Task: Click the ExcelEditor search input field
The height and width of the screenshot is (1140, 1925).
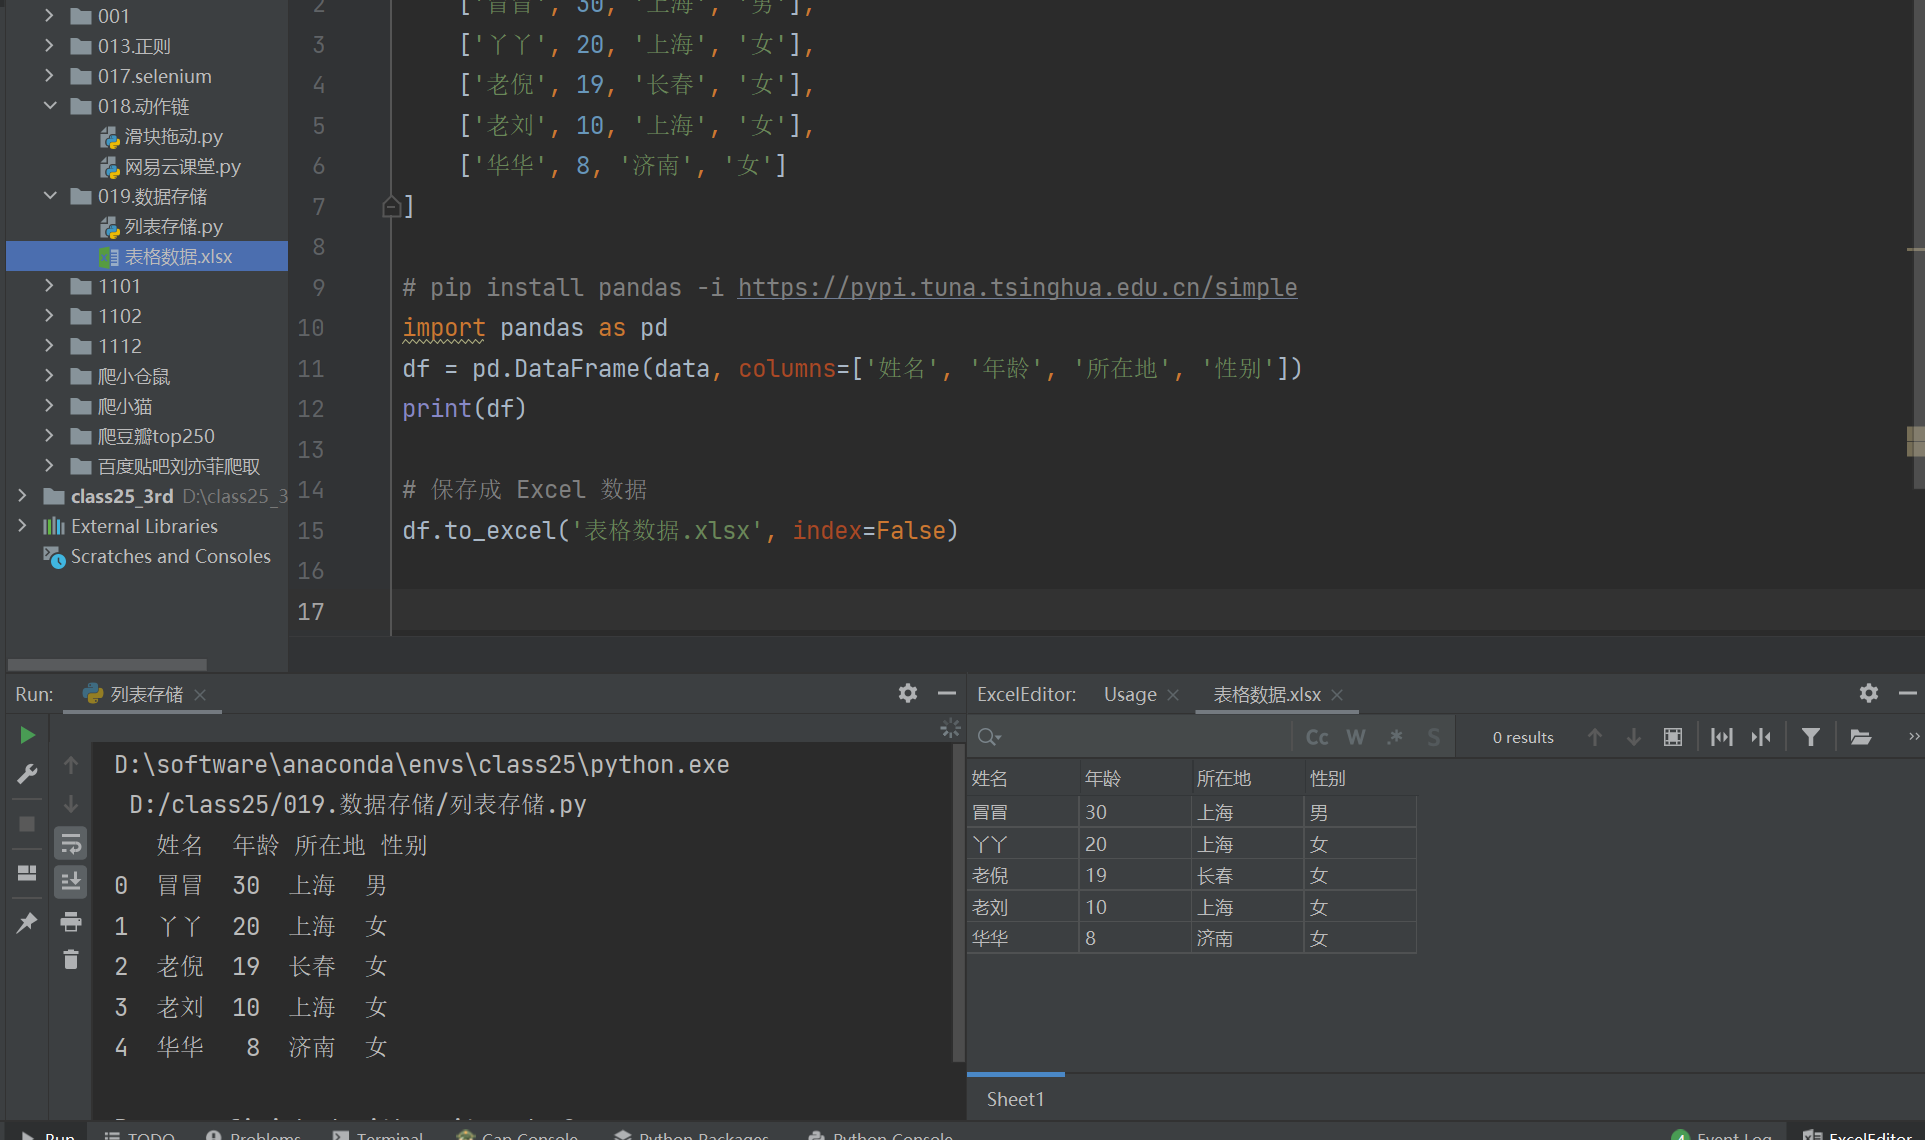Action: tap(1140, 737)
